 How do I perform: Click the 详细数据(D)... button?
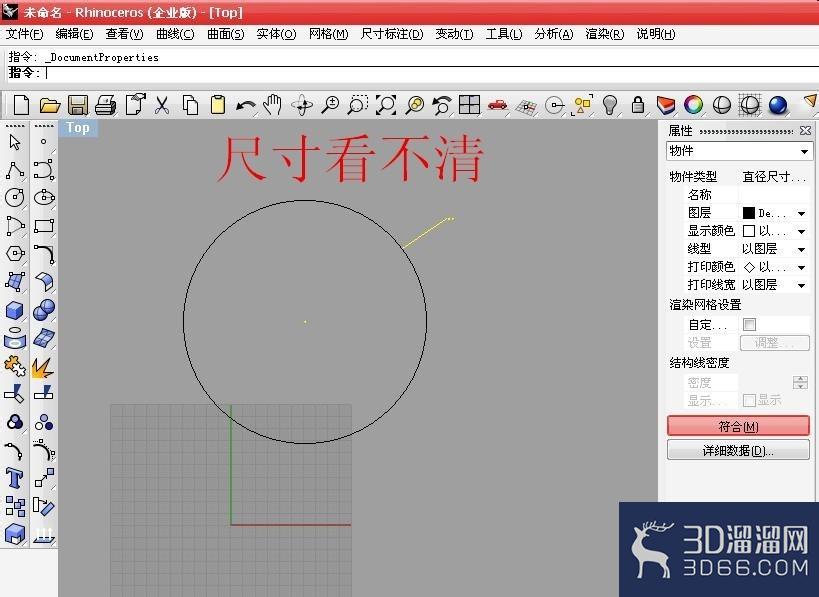point(738,450)
